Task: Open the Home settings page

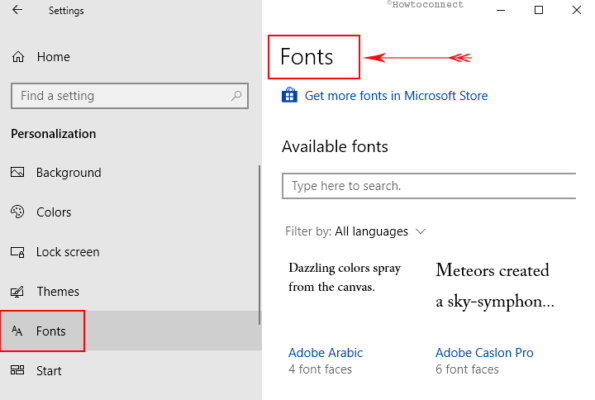Action: (x=54, y=57)
